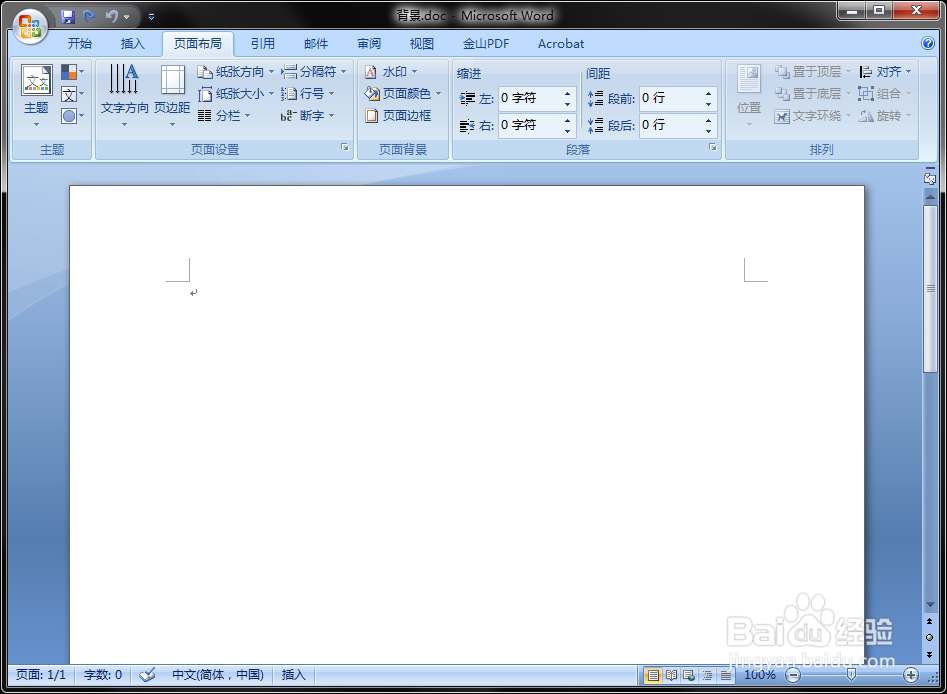Click zoom out minus button
This screenshot has width=947, height=694.
point(793,675)
